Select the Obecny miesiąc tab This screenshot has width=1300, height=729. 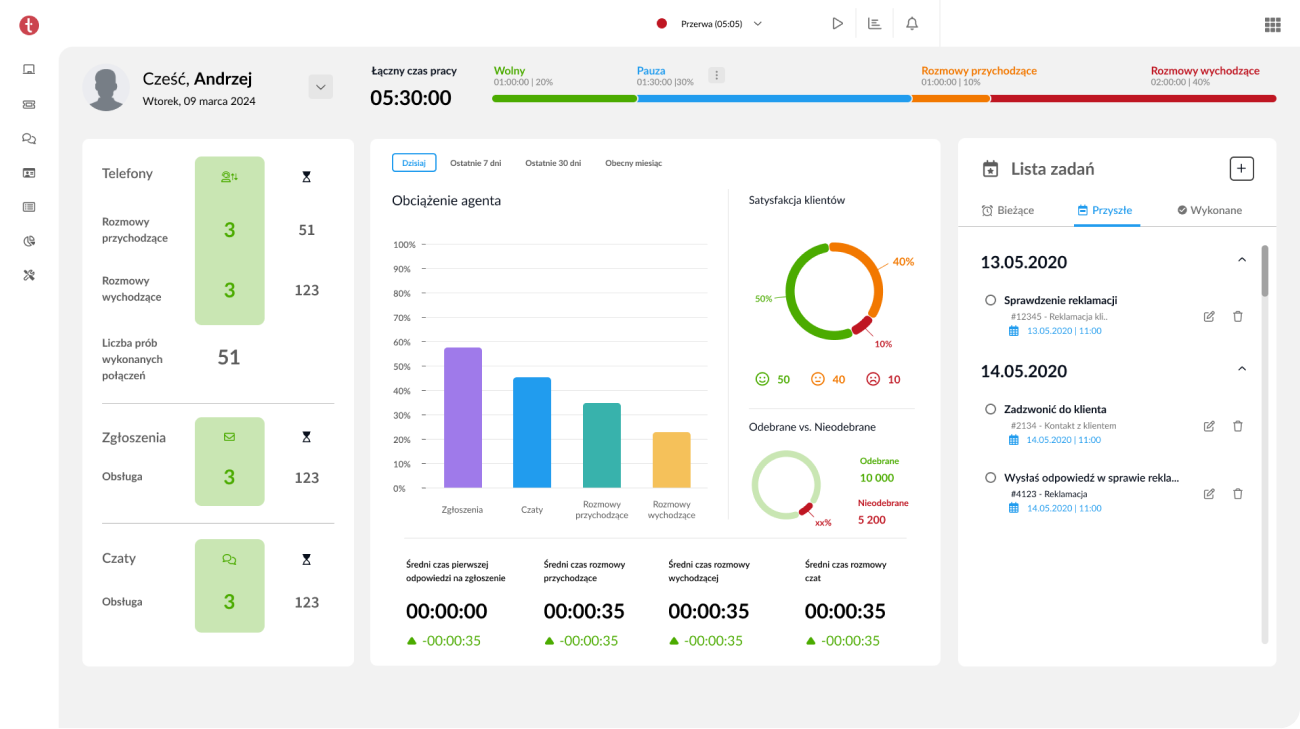(633, 163)
